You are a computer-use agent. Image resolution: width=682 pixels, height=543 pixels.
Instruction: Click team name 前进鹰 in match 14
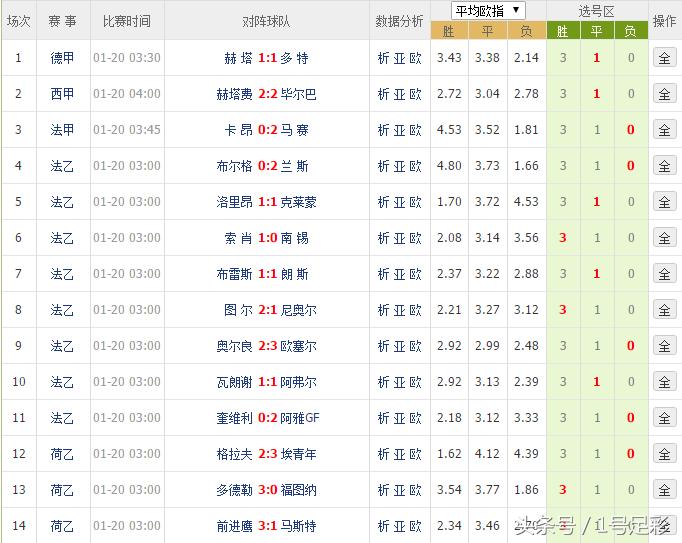[234, 526]
